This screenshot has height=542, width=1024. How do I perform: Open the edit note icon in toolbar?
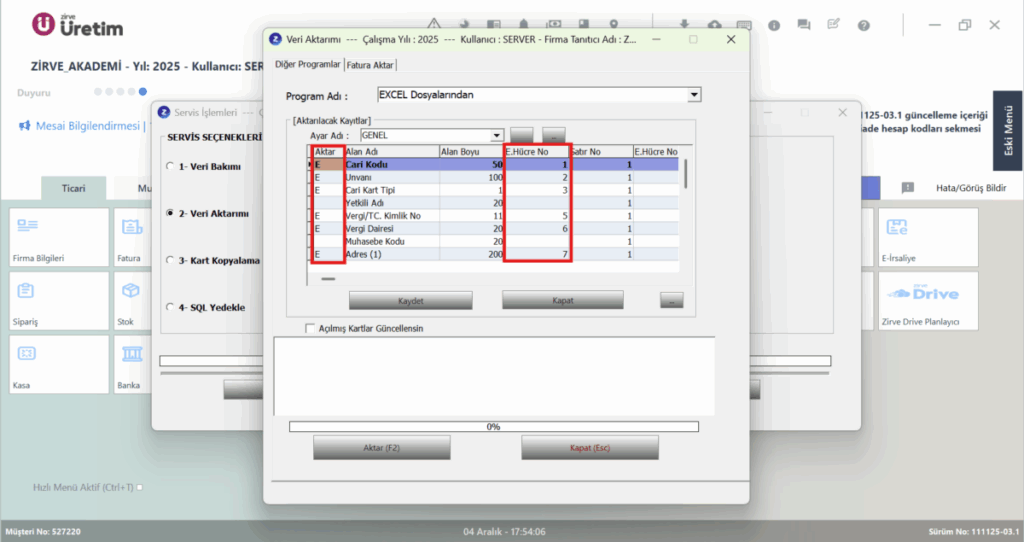[833, 25]
